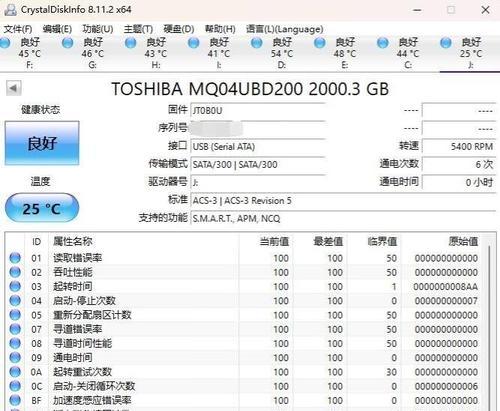Open the 硬盘(D) menu
Viewport: 500px width, 411px height.
click(x=179, y=29)
